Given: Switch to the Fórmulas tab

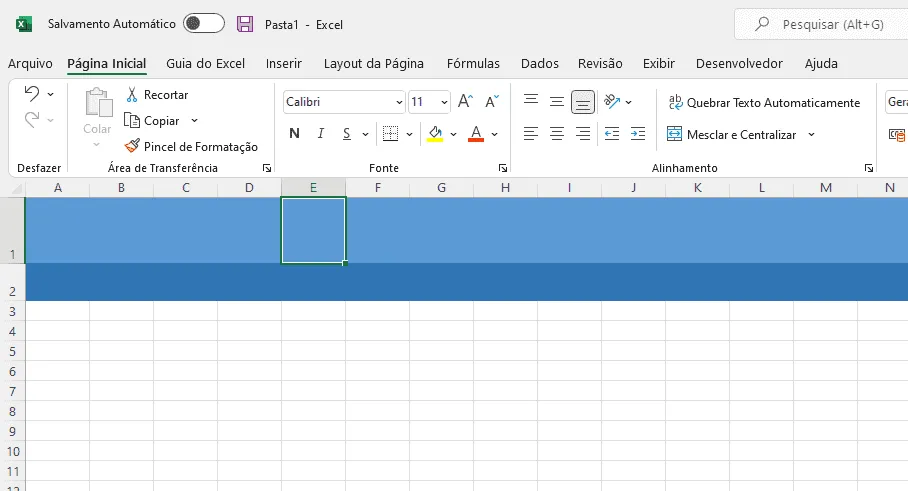Looking at the screenshot, I should [473, 64].
